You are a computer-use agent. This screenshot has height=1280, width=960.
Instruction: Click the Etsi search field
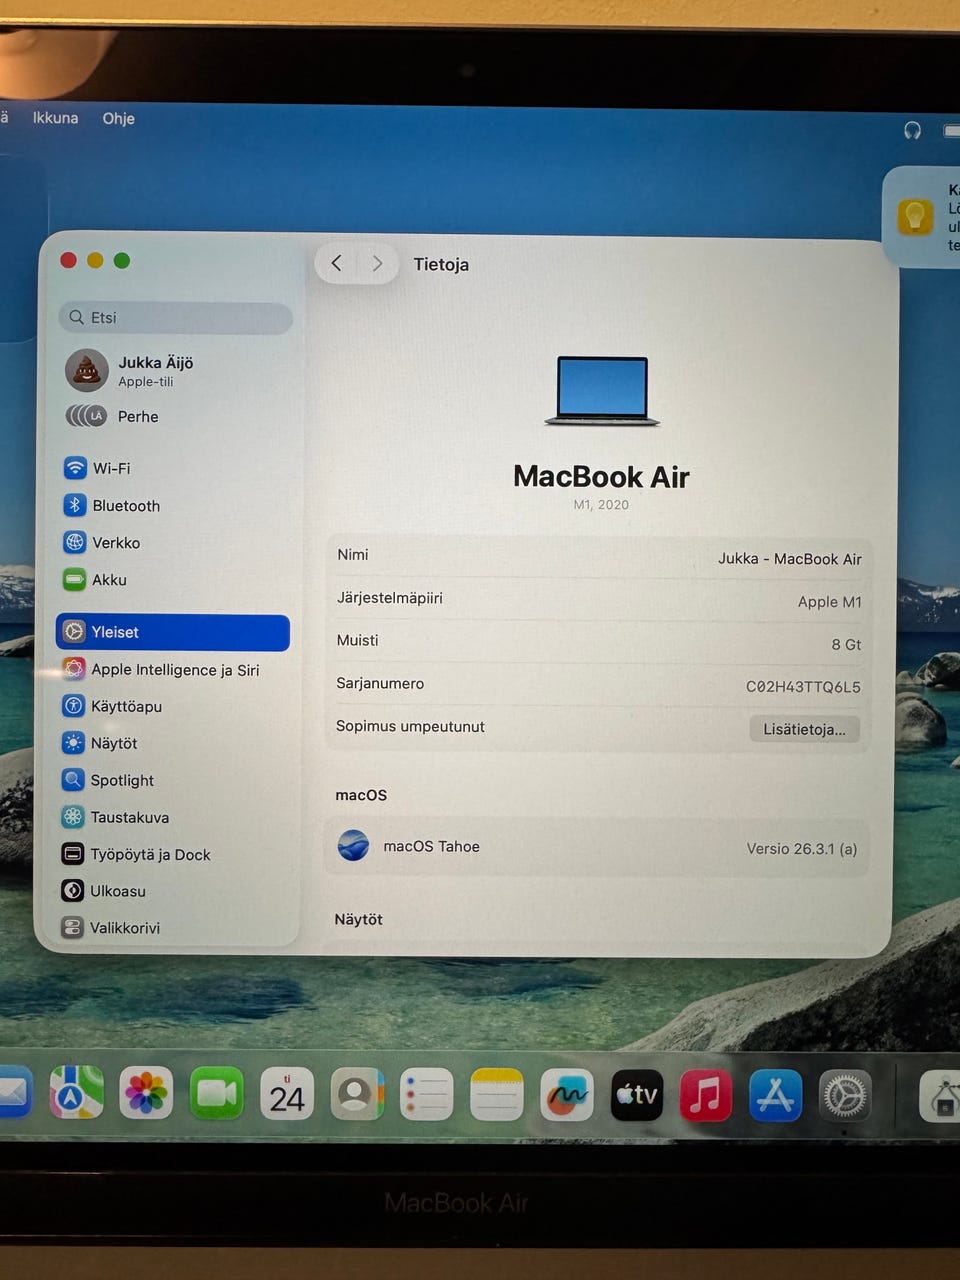coord(176,317)
